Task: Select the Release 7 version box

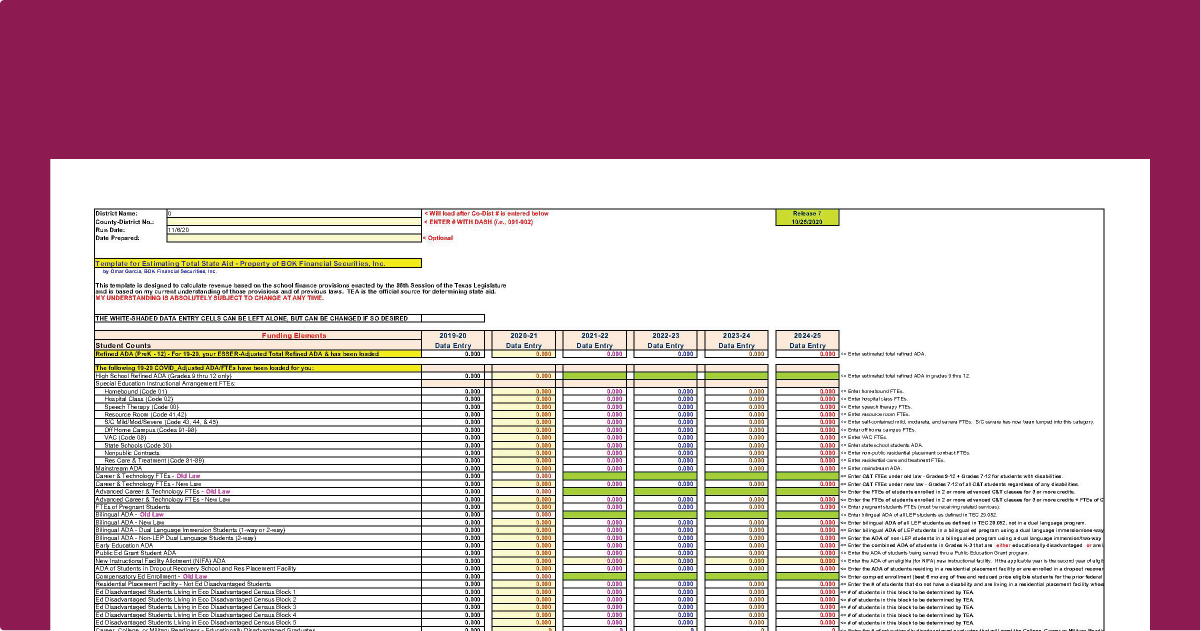Action: click(x=806, y=217)
